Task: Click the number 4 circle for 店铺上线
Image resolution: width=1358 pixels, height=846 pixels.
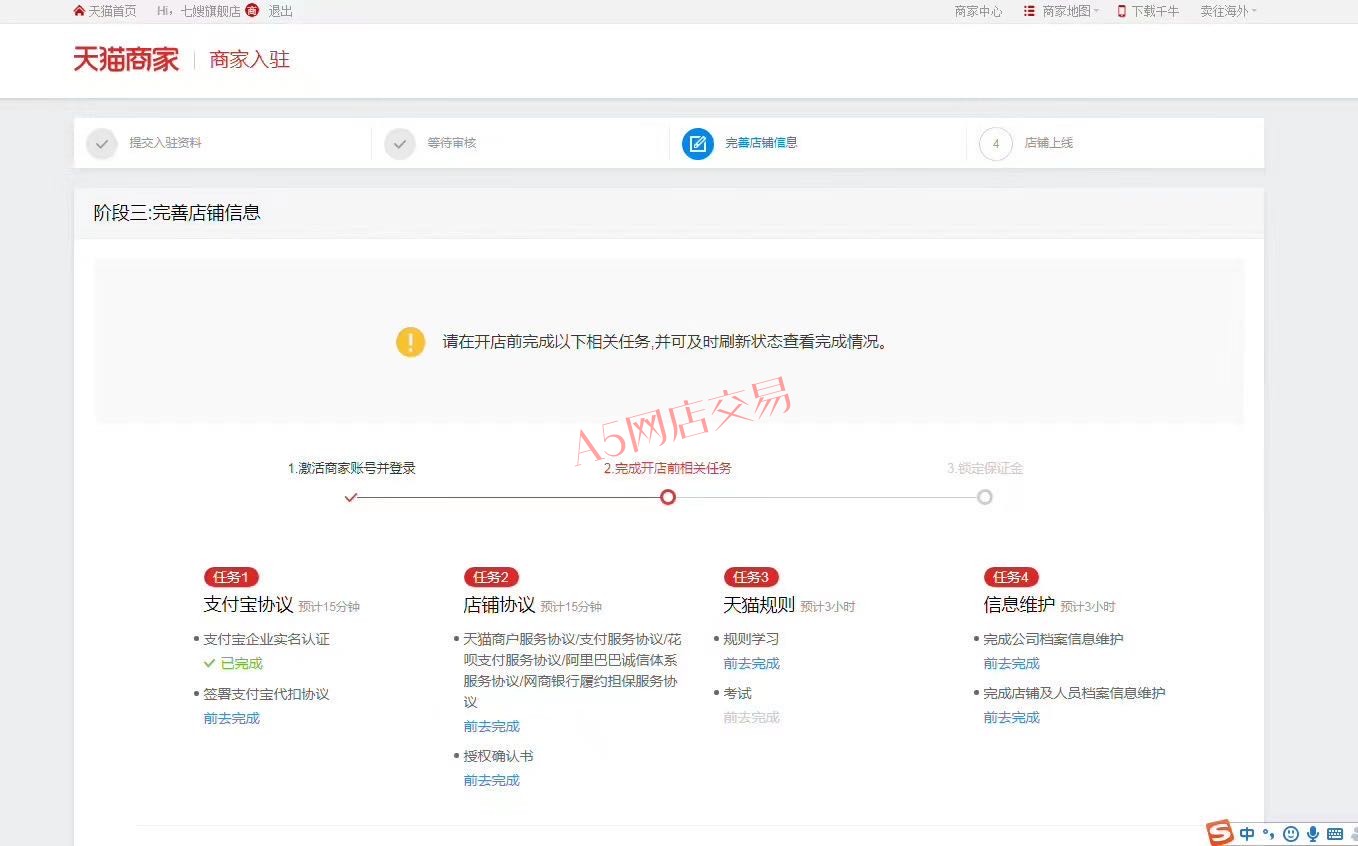Action: click(996, 143)
